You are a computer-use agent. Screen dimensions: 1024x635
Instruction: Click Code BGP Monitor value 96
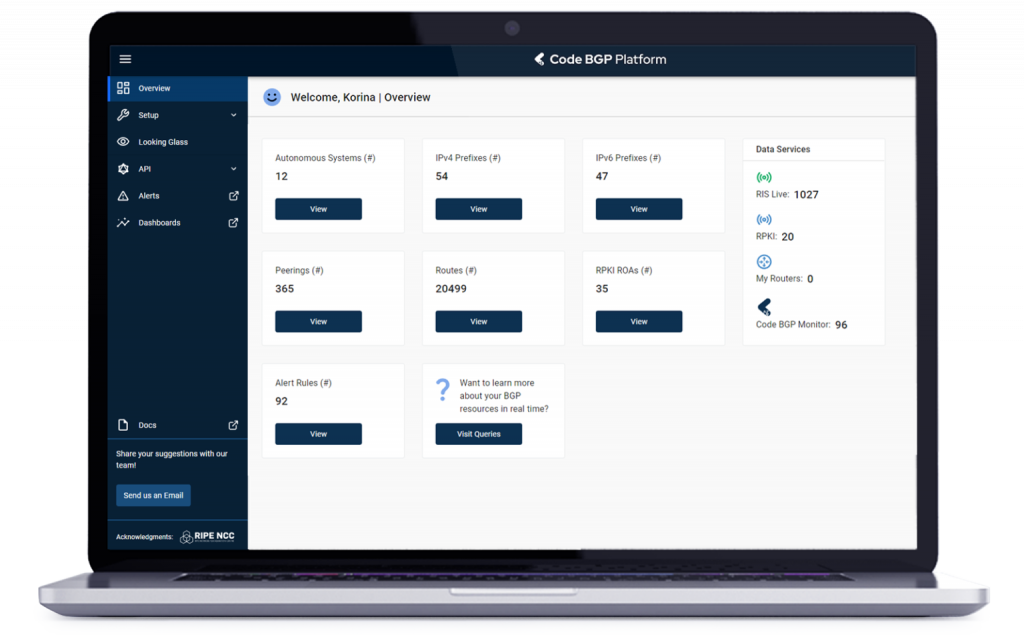tap(841, 325)
